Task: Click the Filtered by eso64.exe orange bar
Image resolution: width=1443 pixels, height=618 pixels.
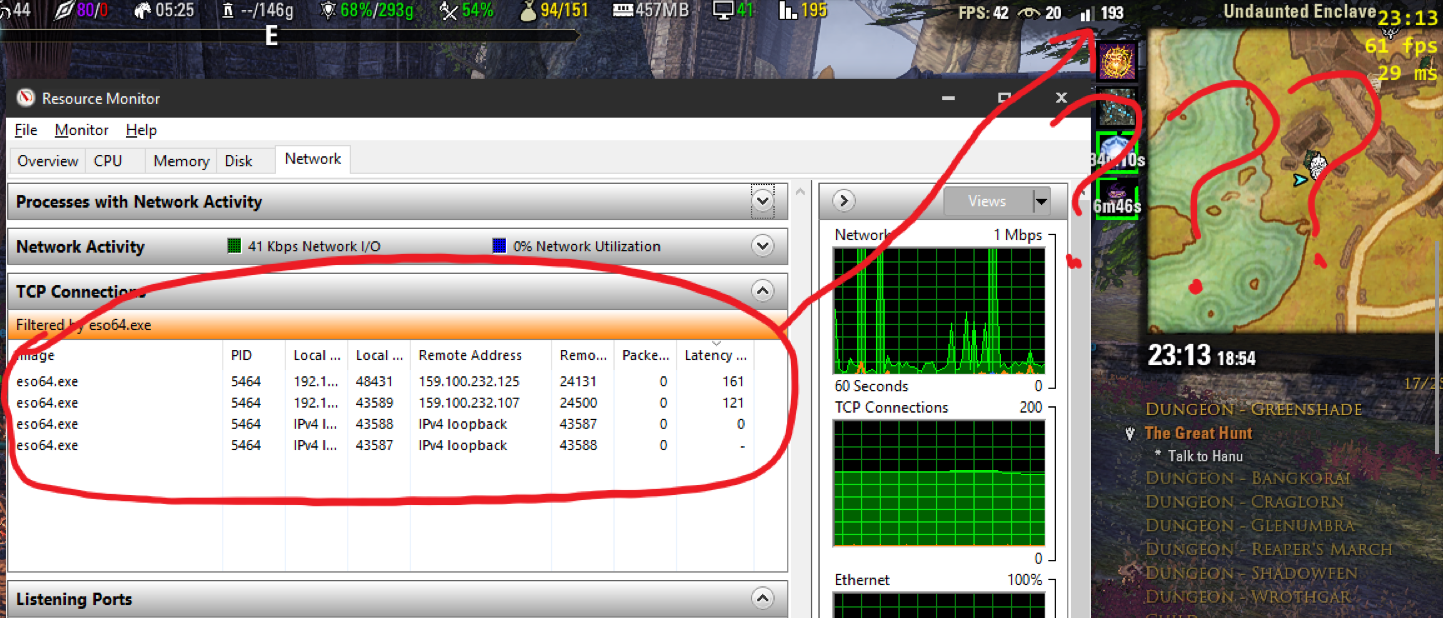Action: 397,325
